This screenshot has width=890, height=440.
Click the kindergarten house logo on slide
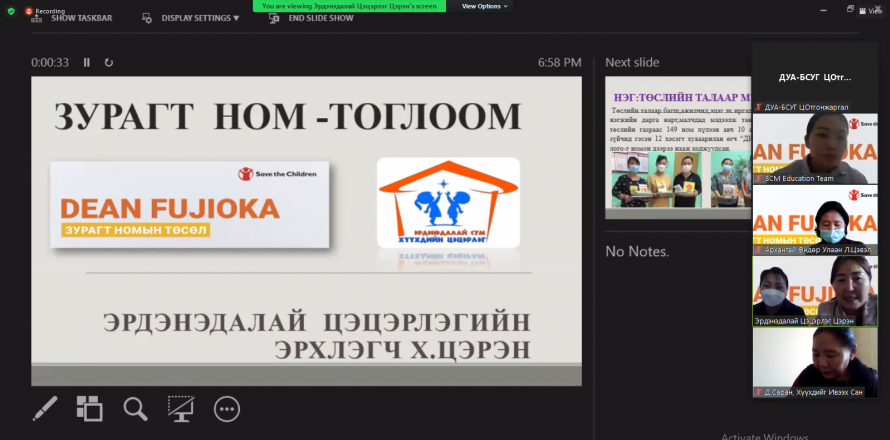pyautogui.click(x=448, y=203)
